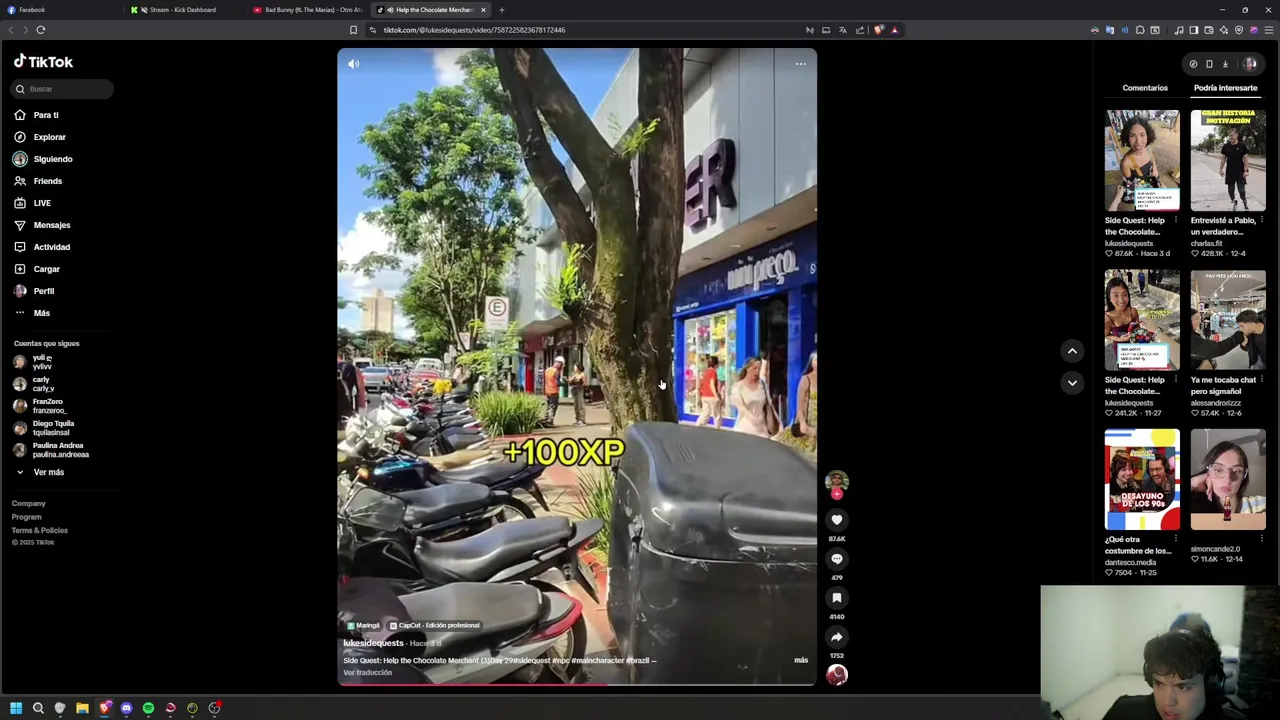Image resolution: width=1280 pixels, height=720 pixels.
Task: Open a new browser tab
Action: pos(502,10)
